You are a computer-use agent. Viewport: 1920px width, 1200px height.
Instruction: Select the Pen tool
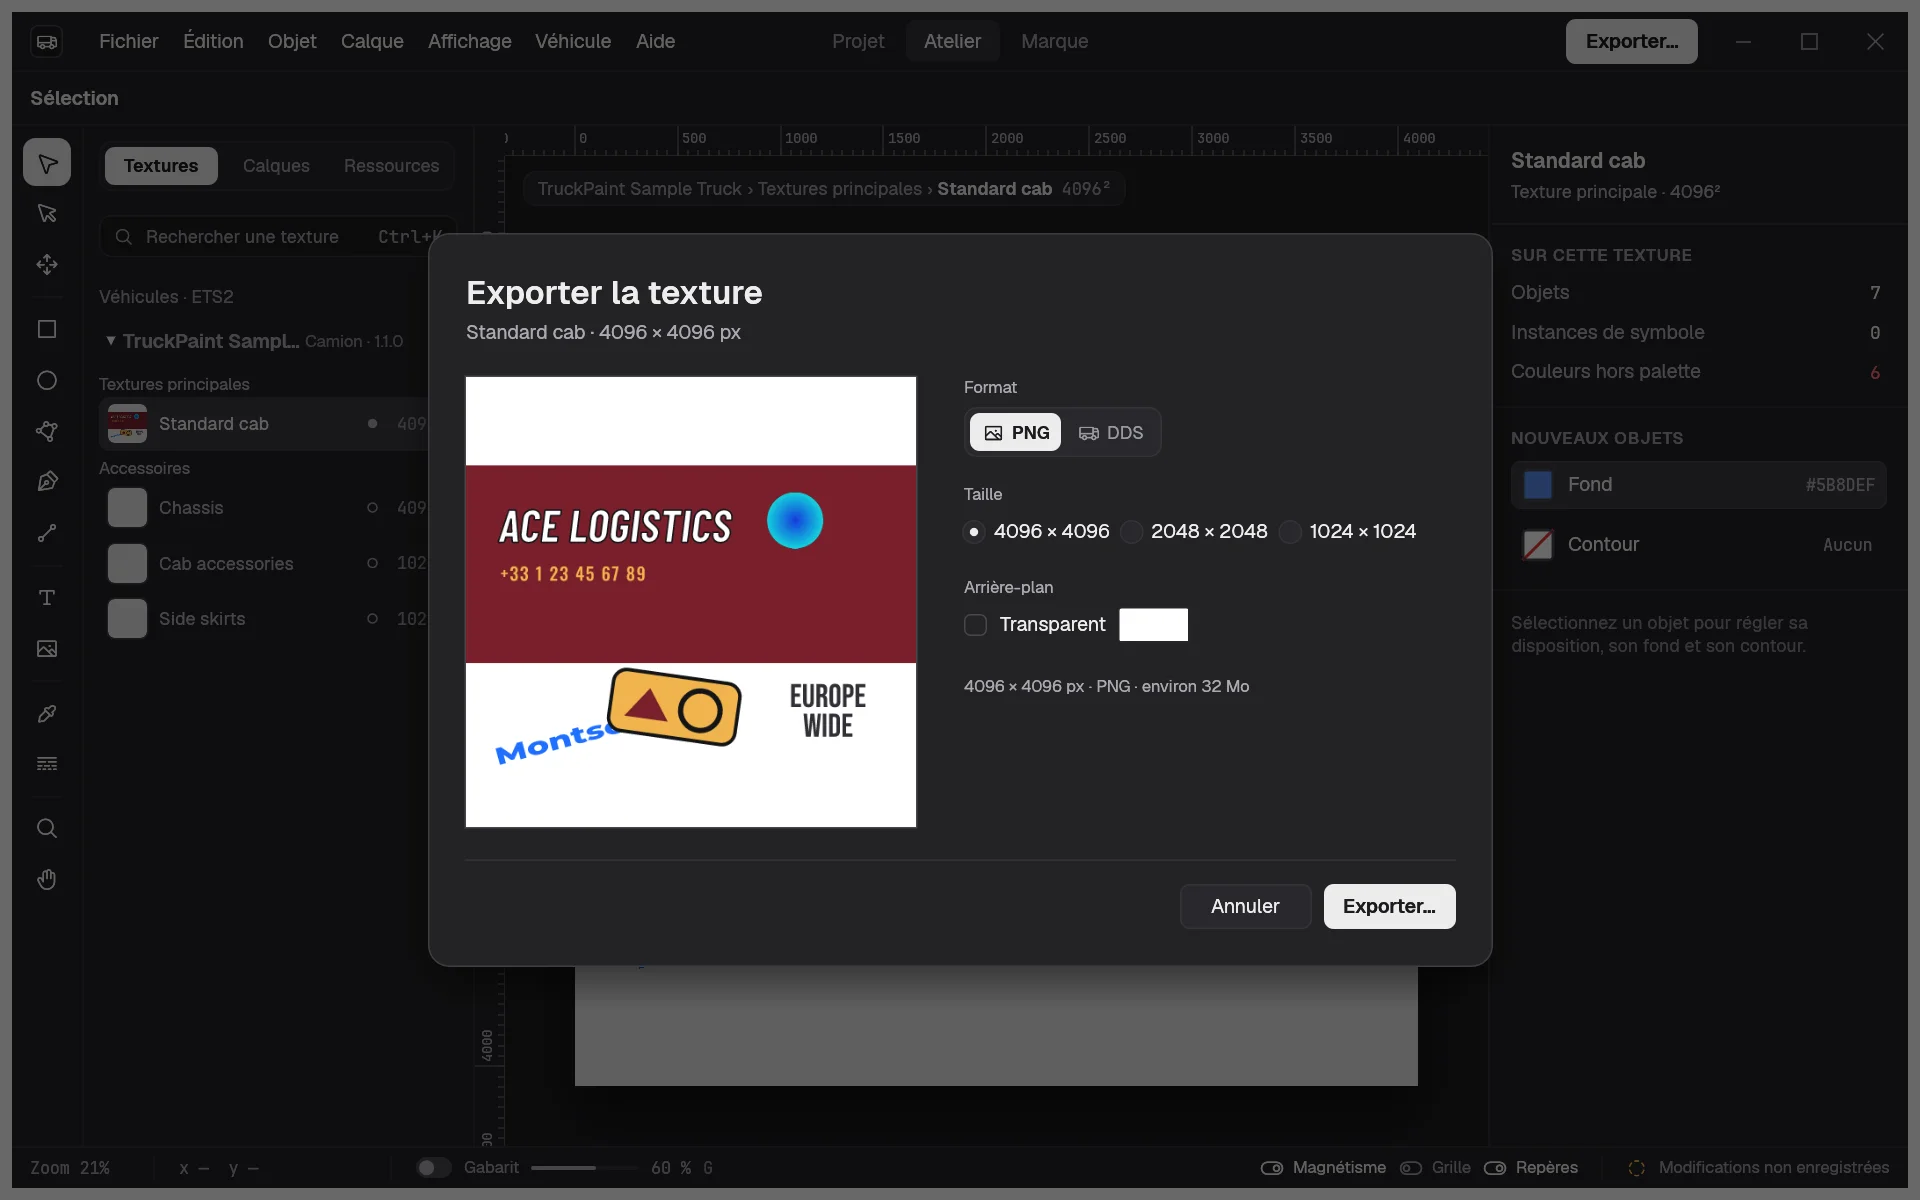click(47, 482)
